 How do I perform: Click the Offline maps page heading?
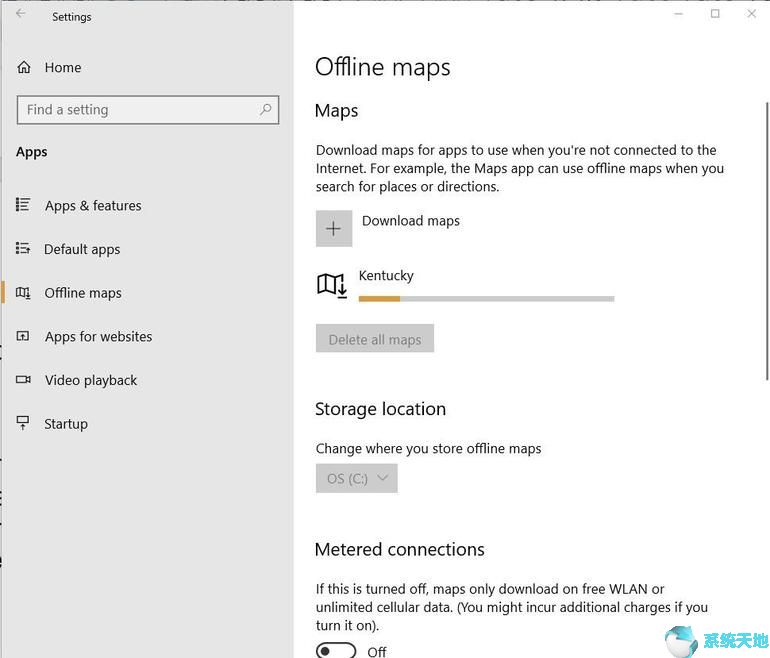(x=383, y=68)
